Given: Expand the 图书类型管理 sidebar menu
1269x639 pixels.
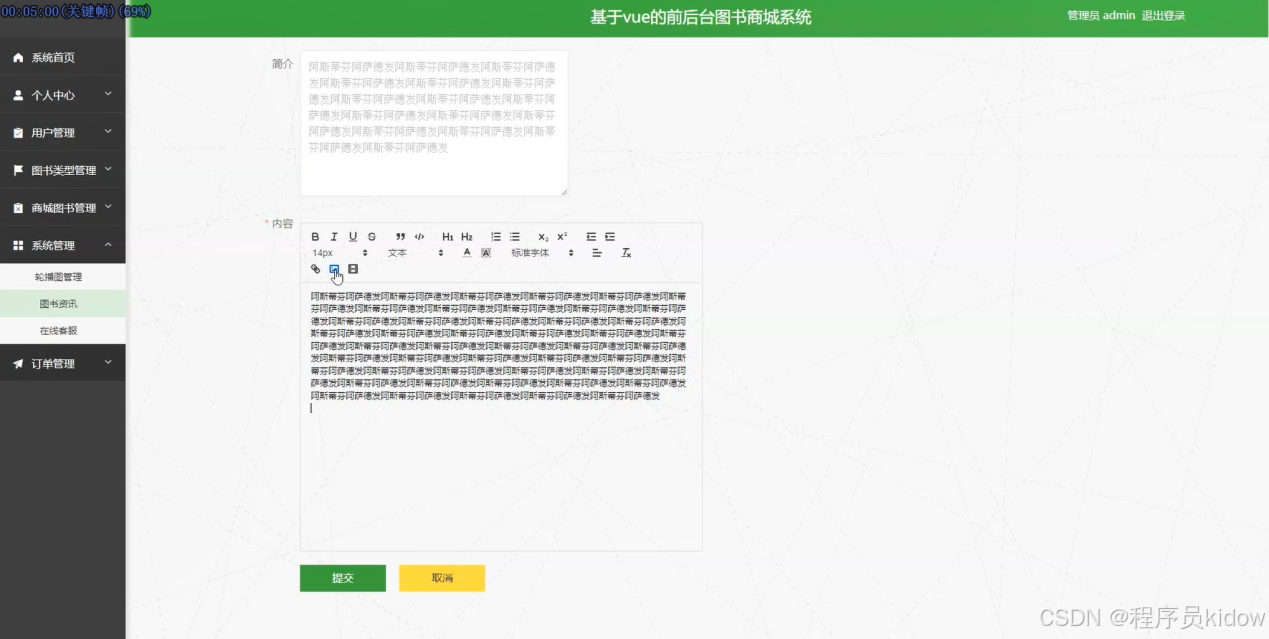Looking at the screenshot, I should [x=63, y=170].
